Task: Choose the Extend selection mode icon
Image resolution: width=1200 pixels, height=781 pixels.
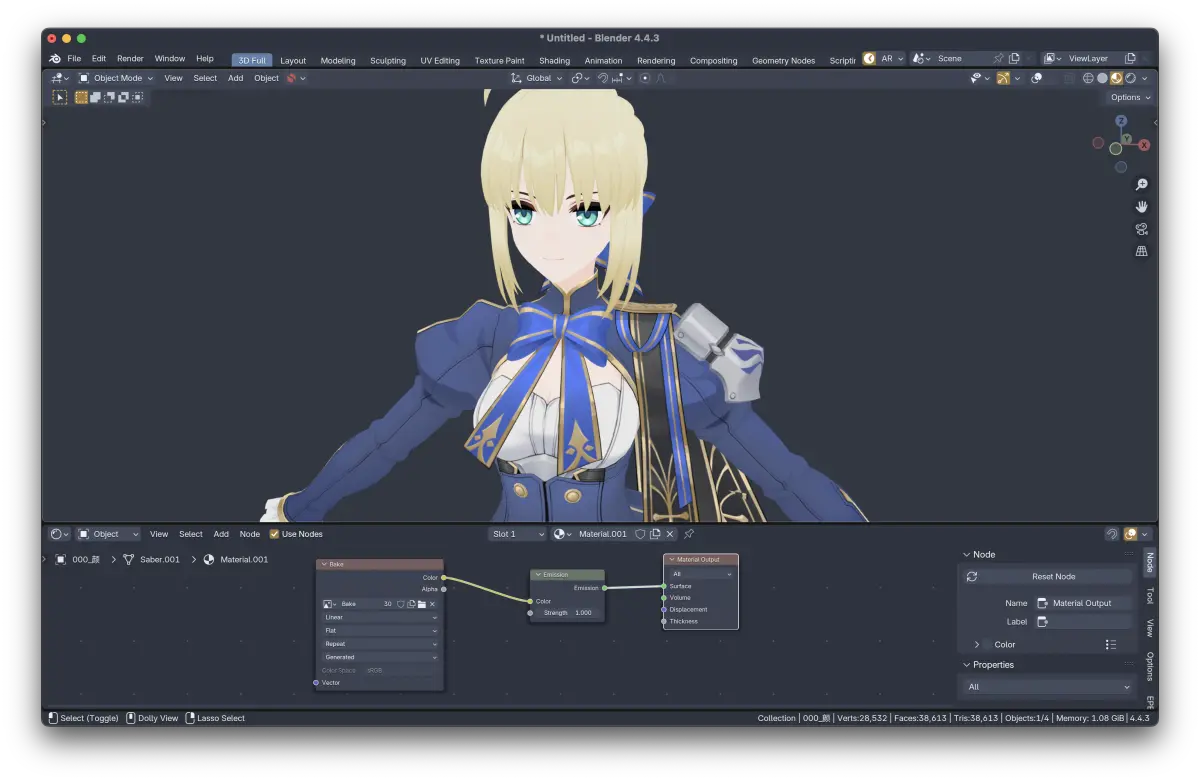Action: [x=95, y=97]
